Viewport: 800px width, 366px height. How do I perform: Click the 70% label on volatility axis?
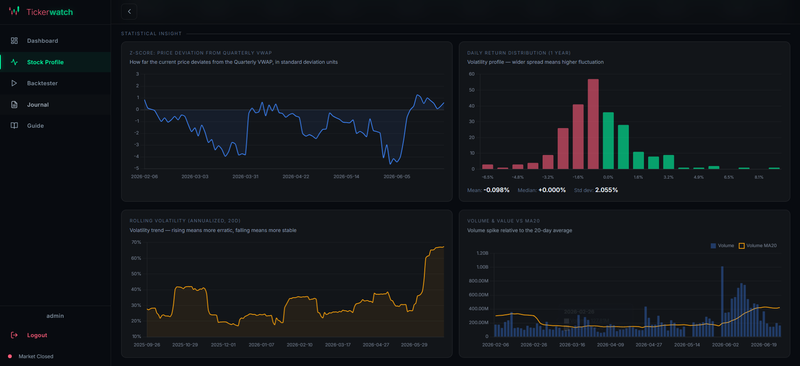tap(136, 242)
